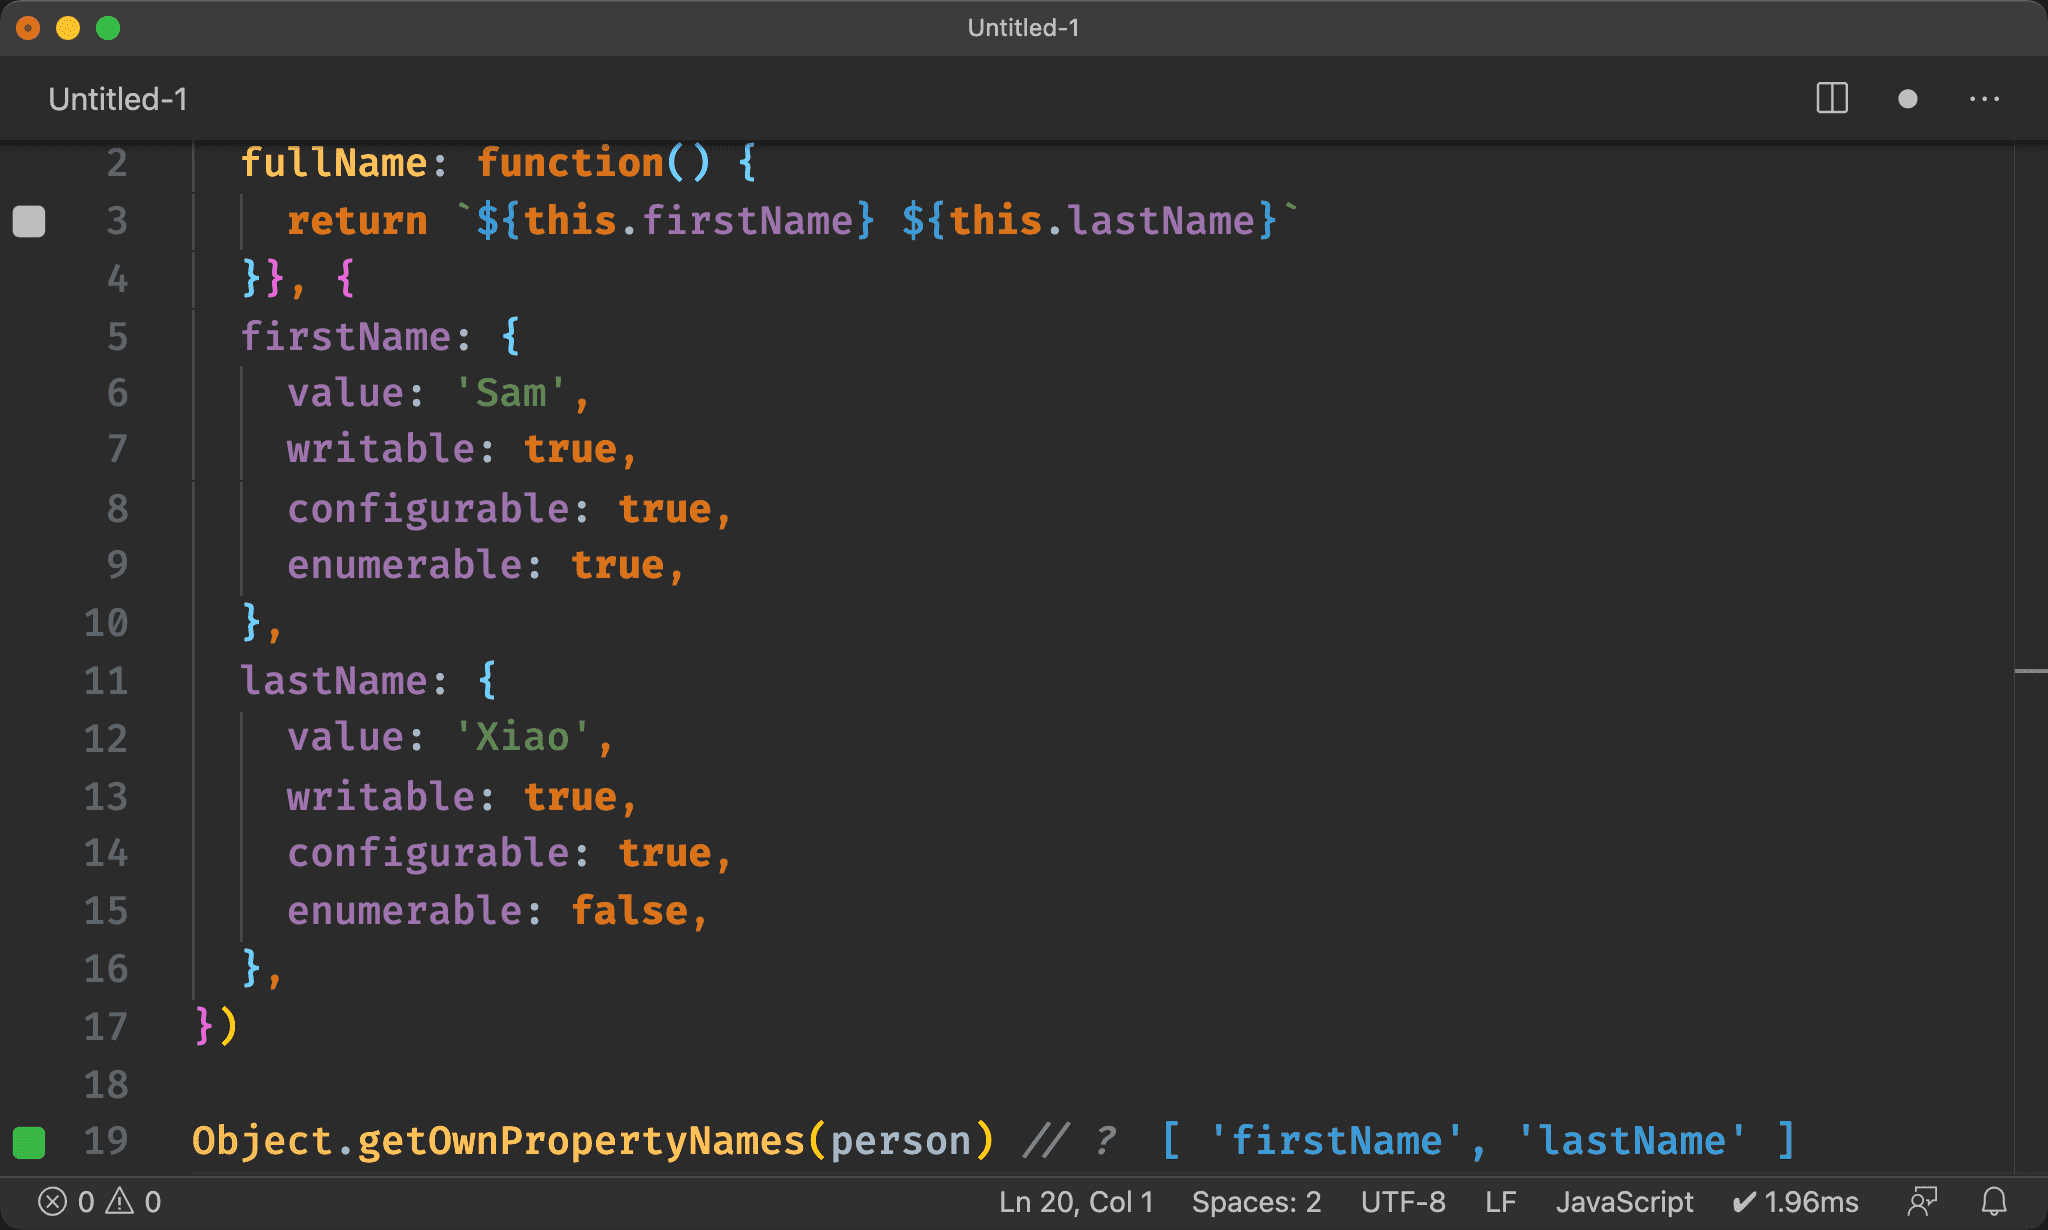The image size is (2048, 1230).
Task: Open the more actions ellipsis menu
Action: click(1984, 99)
